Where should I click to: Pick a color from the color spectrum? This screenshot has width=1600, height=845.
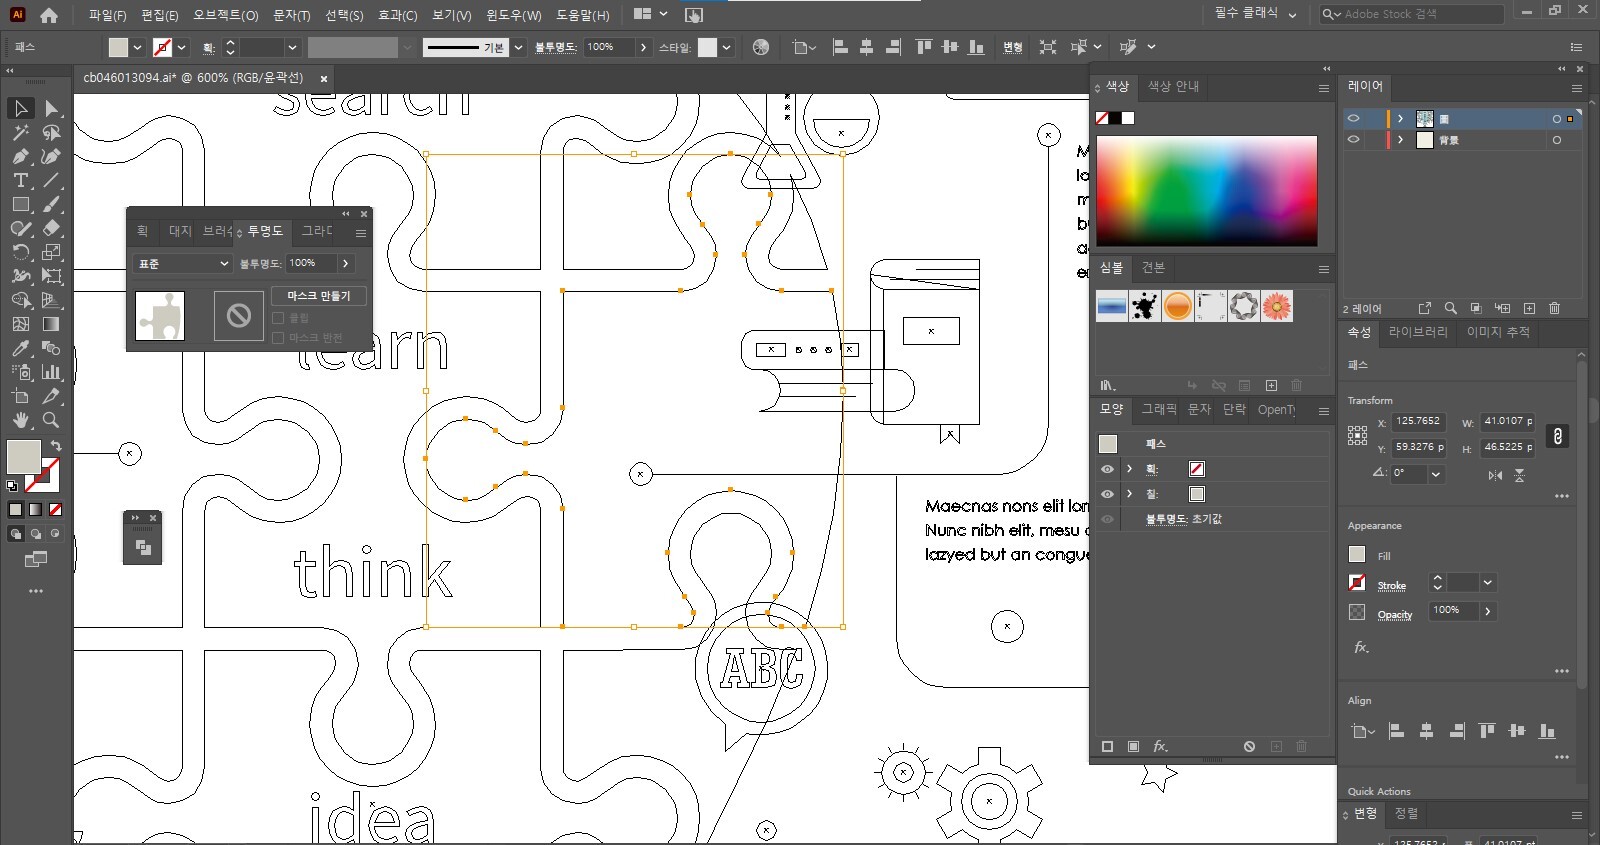[1206, 190]
